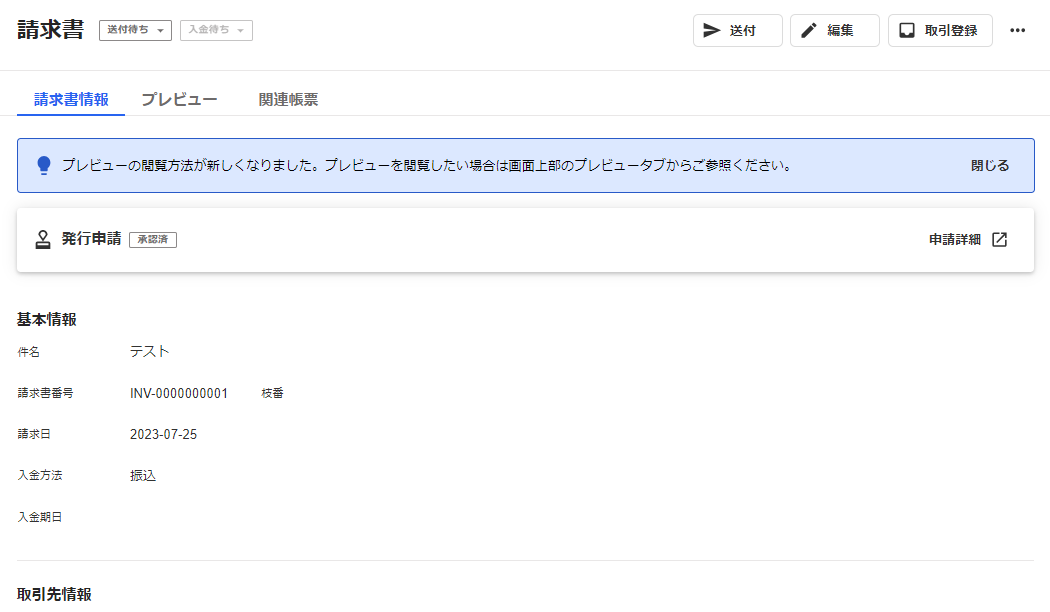Click the 入金期日 field label

tap(40, 517)
